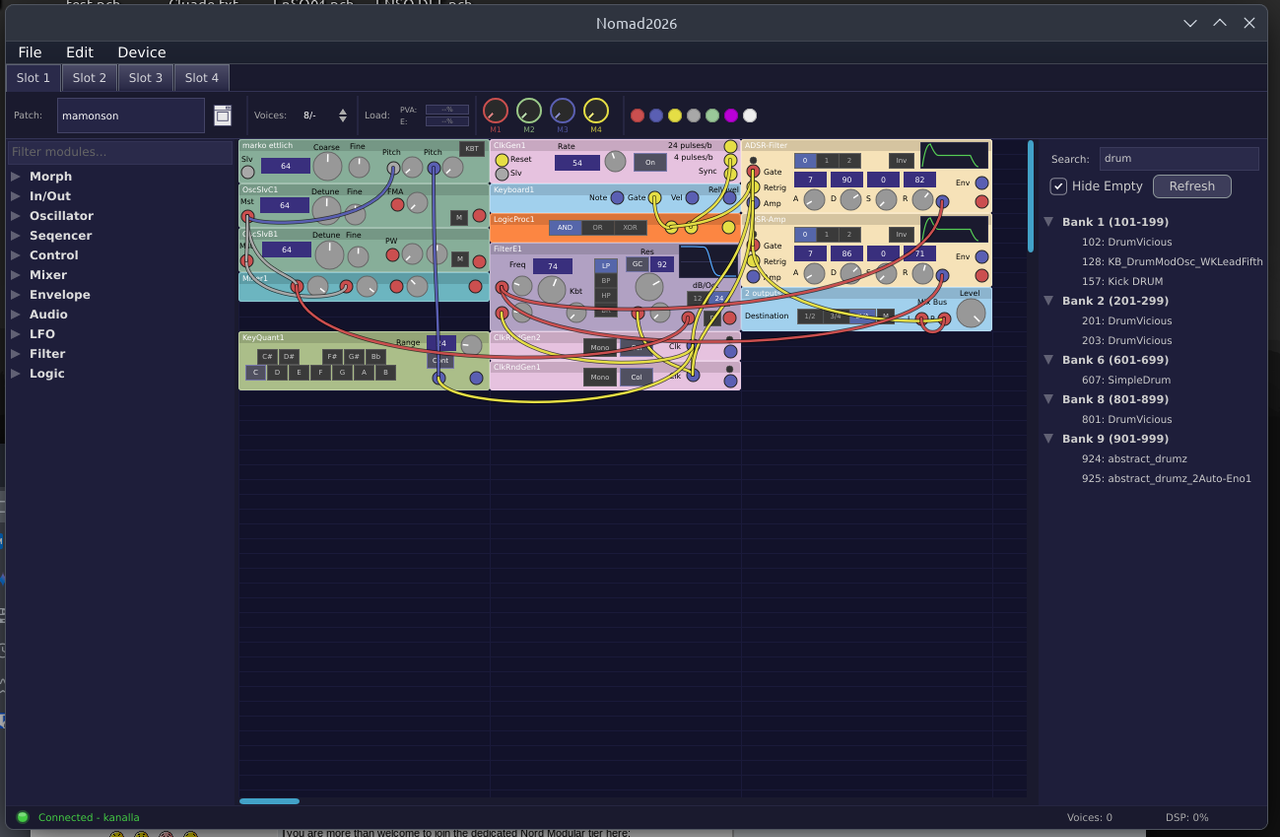The image size is (1280, 837).
Task: Mute OscSlvC1 with its M button
Action: (459, 217)
